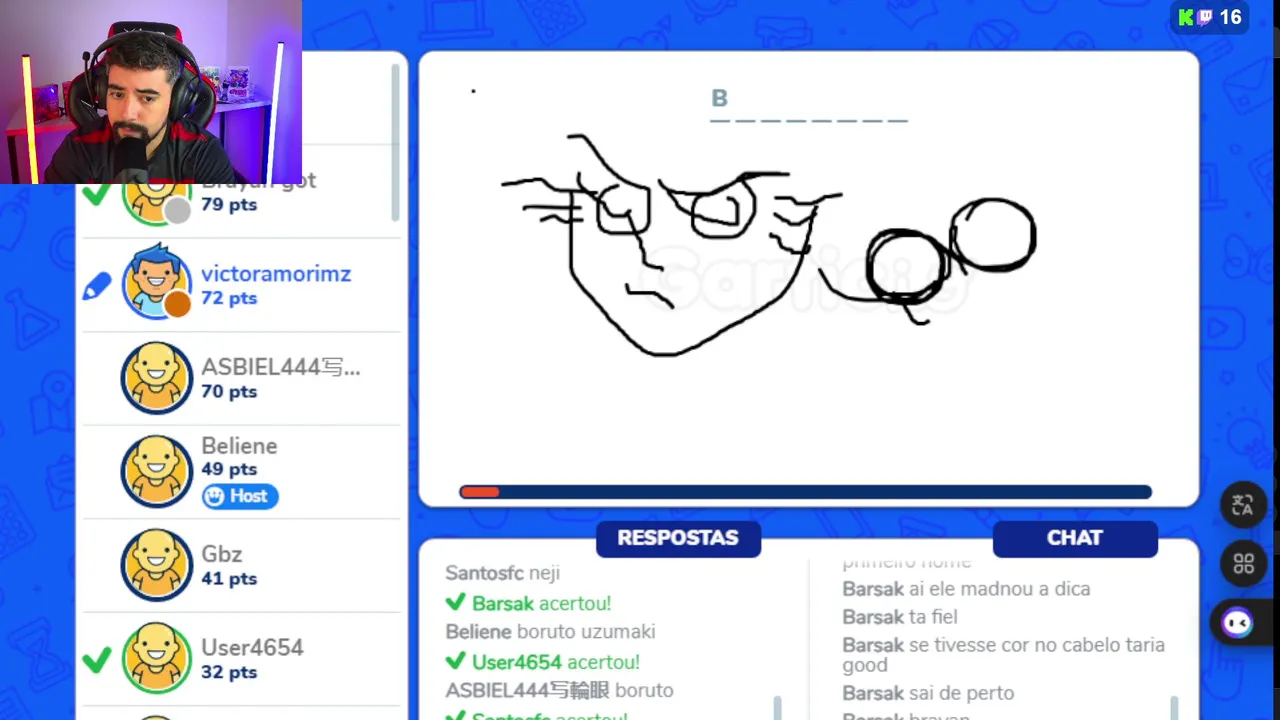Click the Twitch viewer count icon
The image size is (1280, 720).
click(x=1206, y=17)
